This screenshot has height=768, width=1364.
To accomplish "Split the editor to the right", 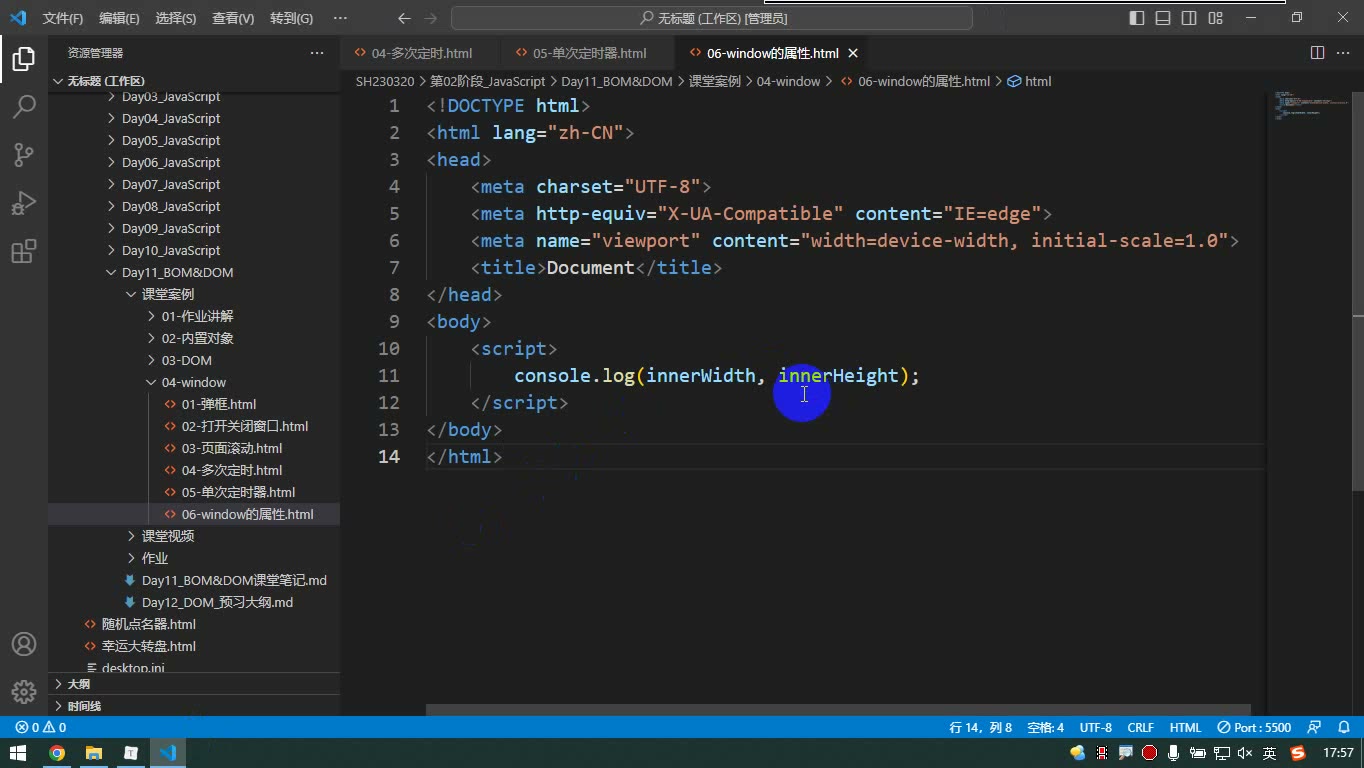I will click(1317, 53).
